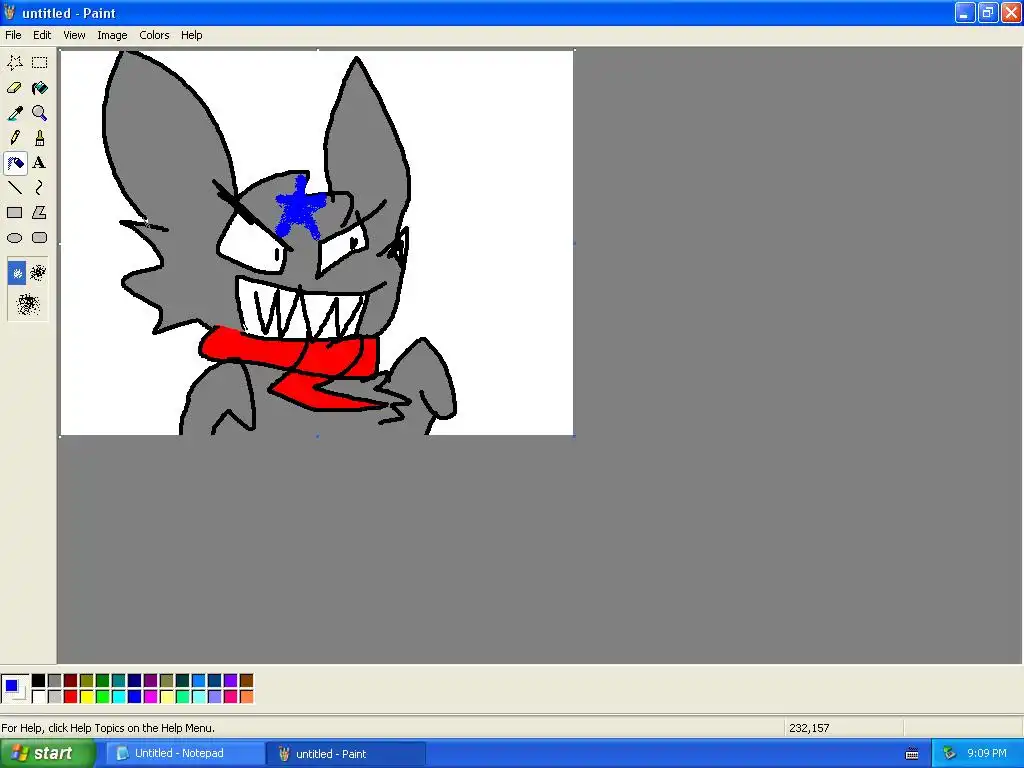Image resolution: width=1024 pixels, height=768 pixels.
Task: Click the foreground/background color indicator box
Action: (15, 689)
